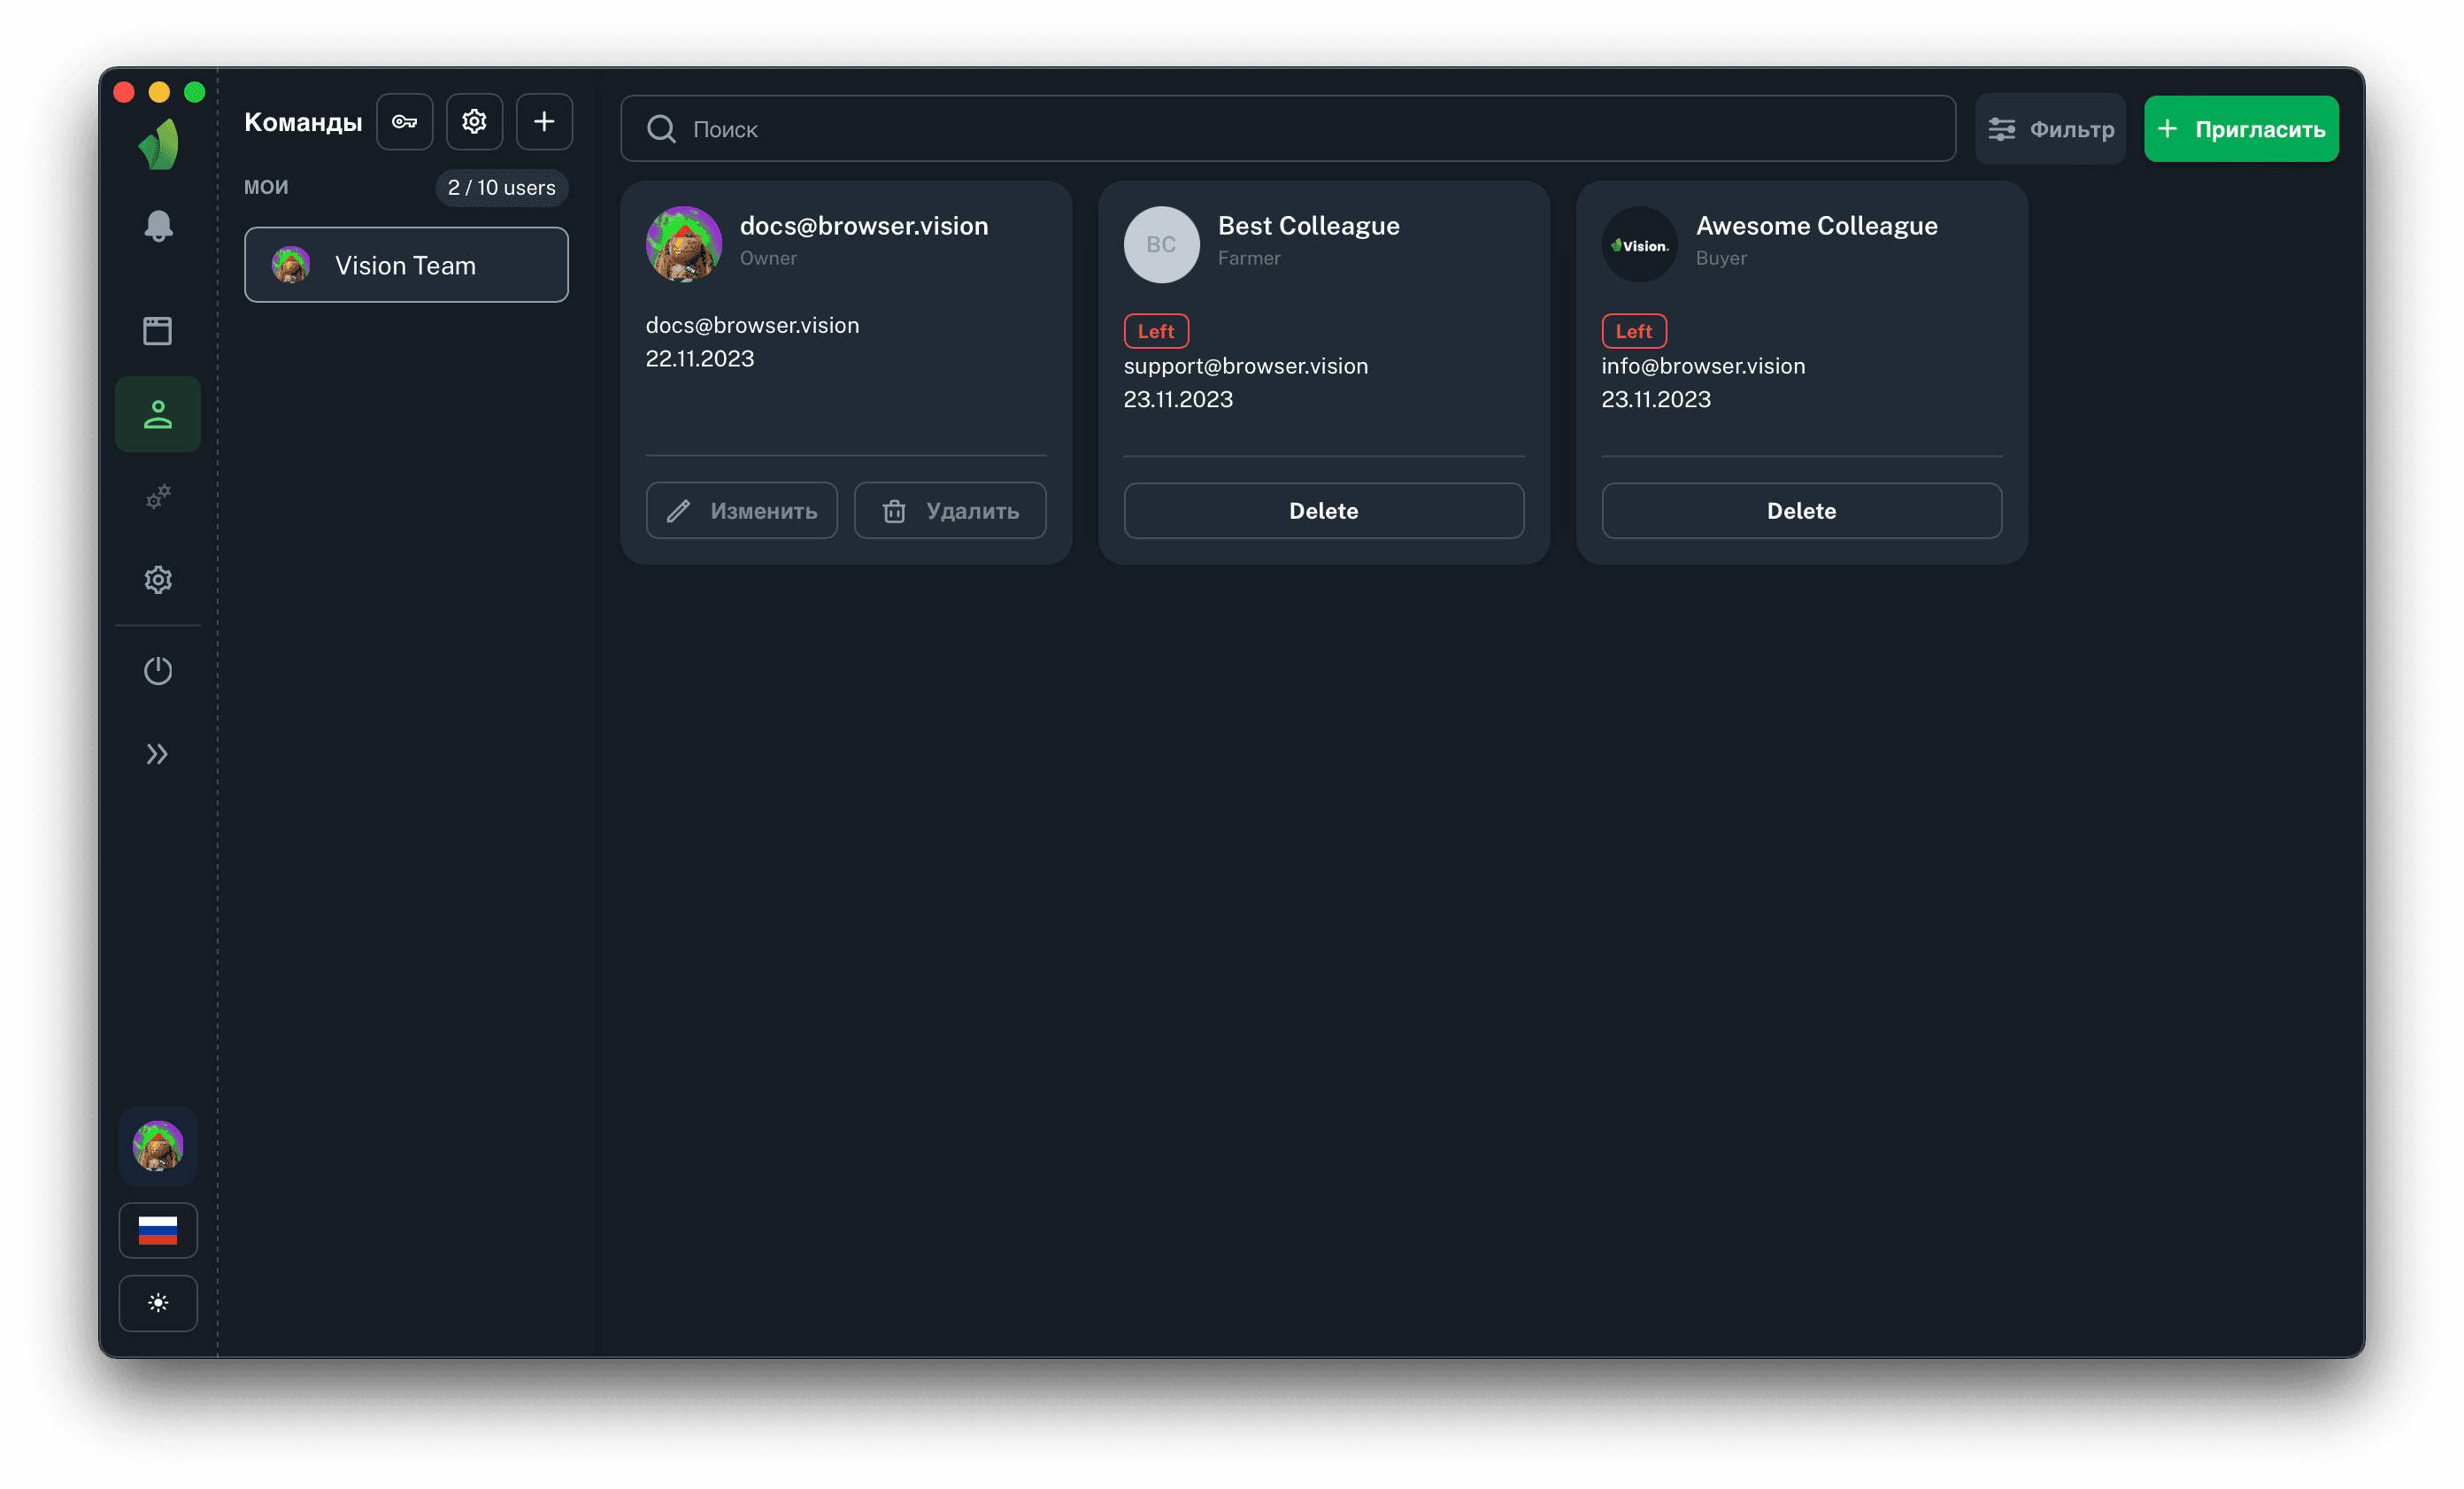The width and height of the screenshot is (2464, 1489).
Task: Click the Best Colleague name heading
Action: [1309, 226]
